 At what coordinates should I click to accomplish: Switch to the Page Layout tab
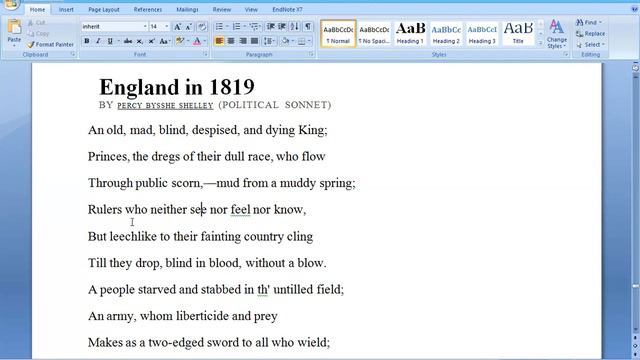104,9
